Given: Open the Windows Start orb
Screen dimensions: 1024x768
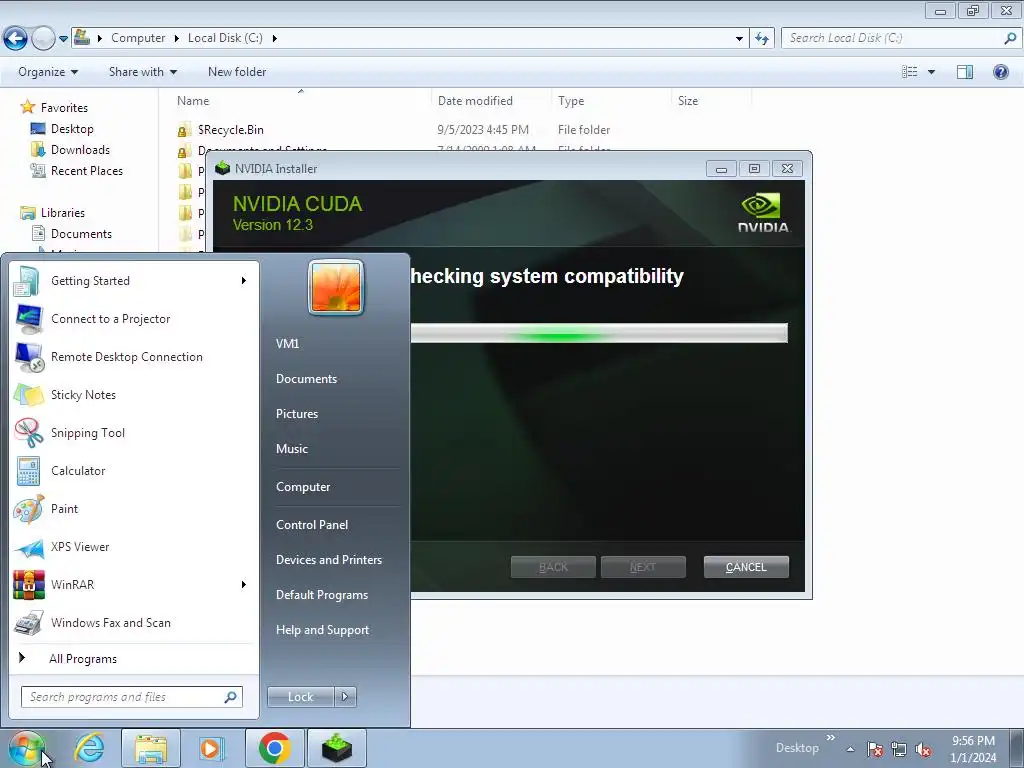Looking at the screenshot, I should tap(26, 748).
